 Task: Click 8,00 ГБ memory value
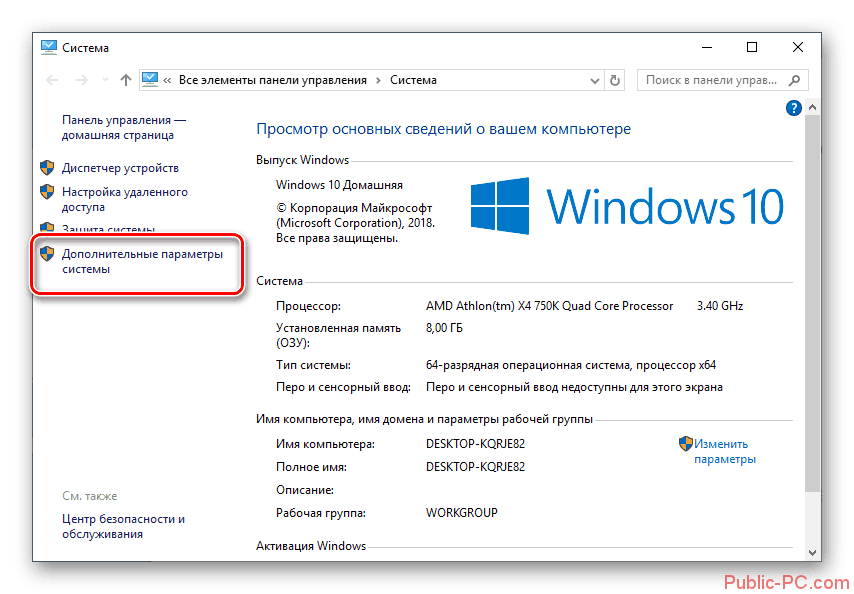point(444,328)
